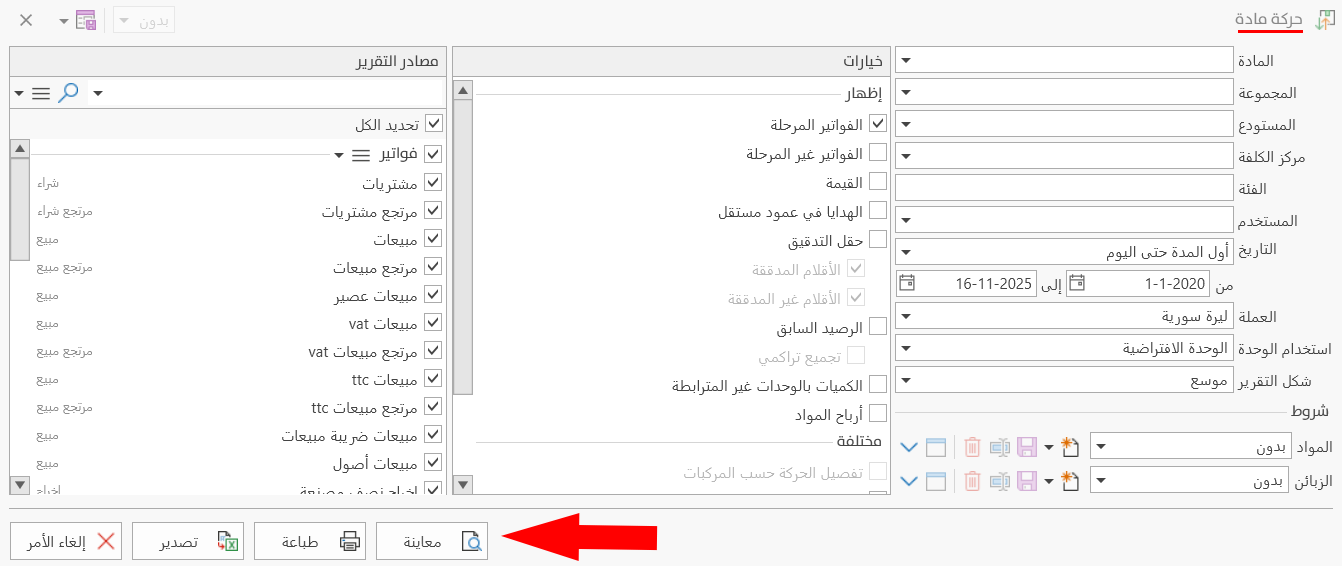The height and width of the screenshot is (566, 1342).
Task: Click the list menu icon next to فواتير
Action: (x=360, y=155)
